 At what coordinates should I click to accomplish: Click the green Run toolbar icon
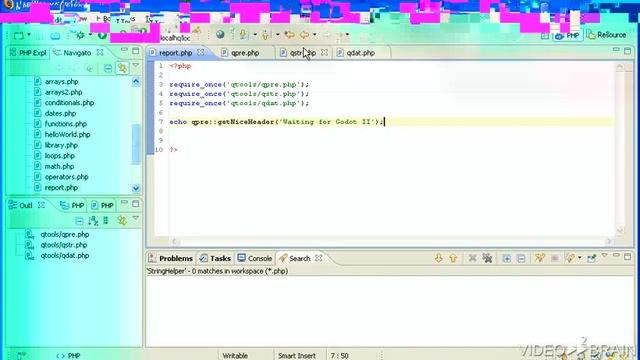(x=102, y=35)
